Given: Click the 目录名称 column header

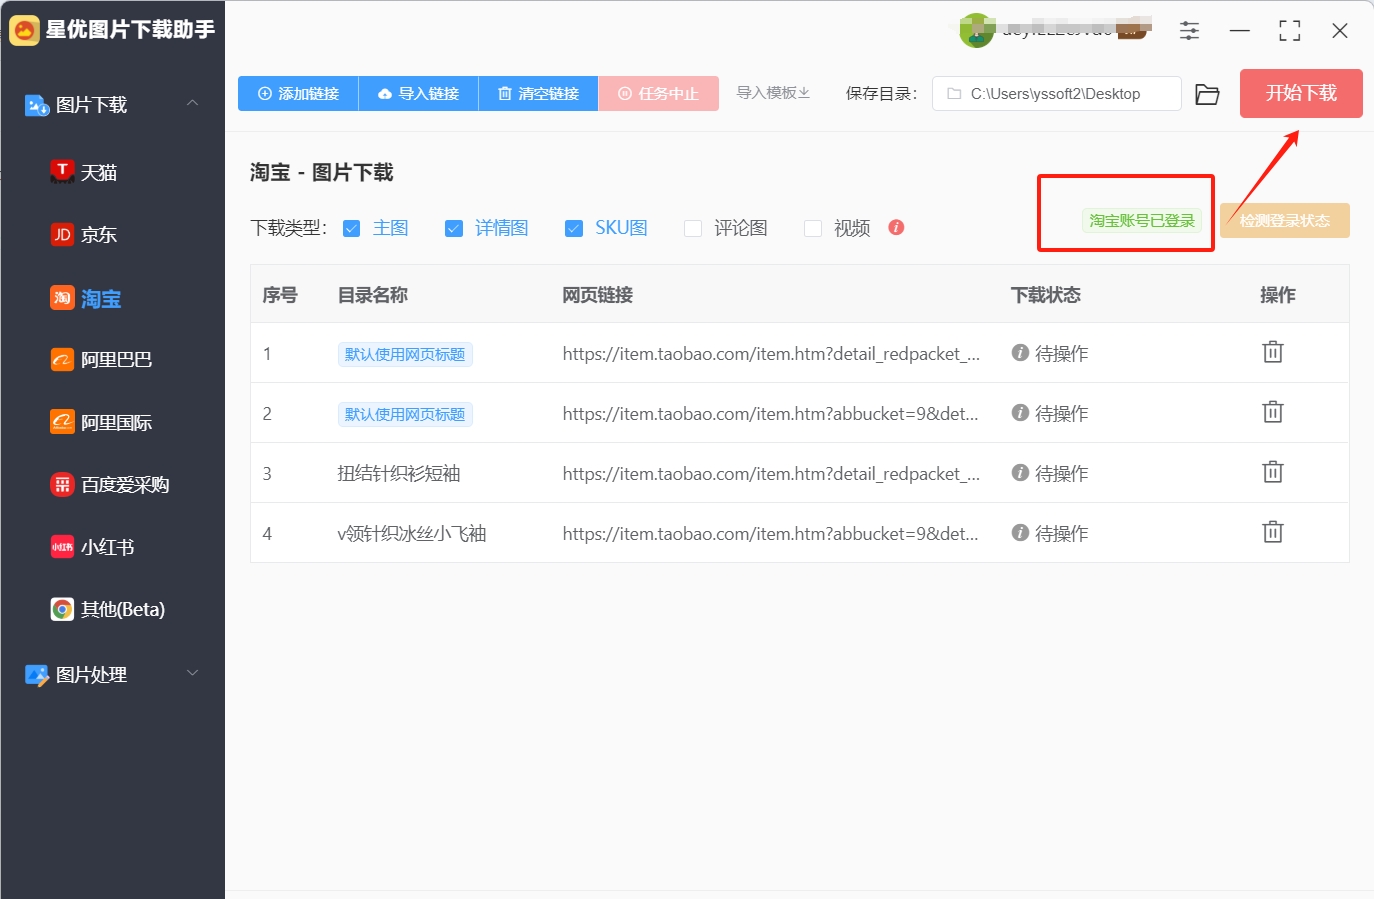Looking at the screenshot, I should 373,295.
